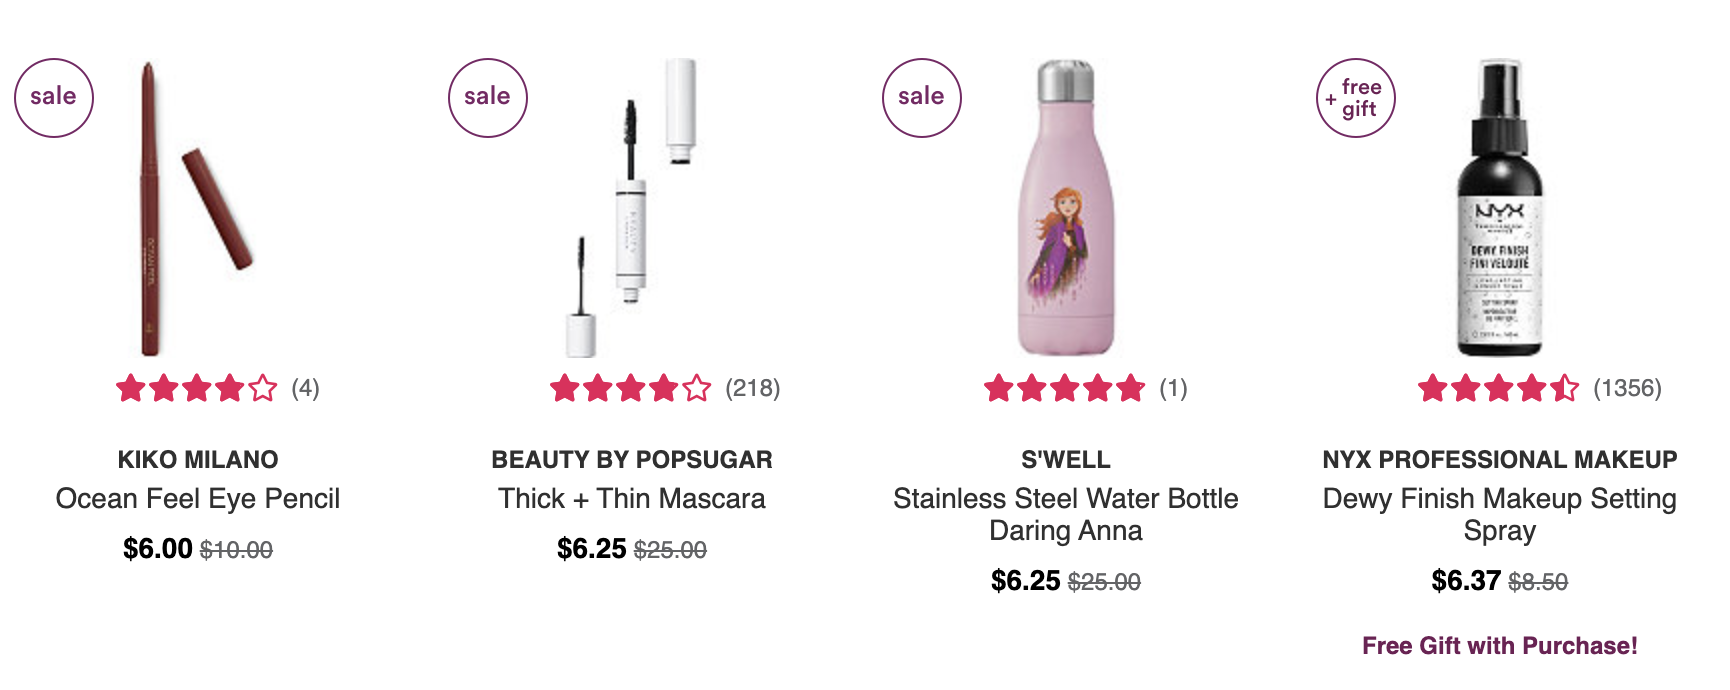The width and height of the screenshot is (1730, 690).
Task: Open the Ocean Feel Eye Pencil link
Action: pyautogui.click(x=198, y=498)
